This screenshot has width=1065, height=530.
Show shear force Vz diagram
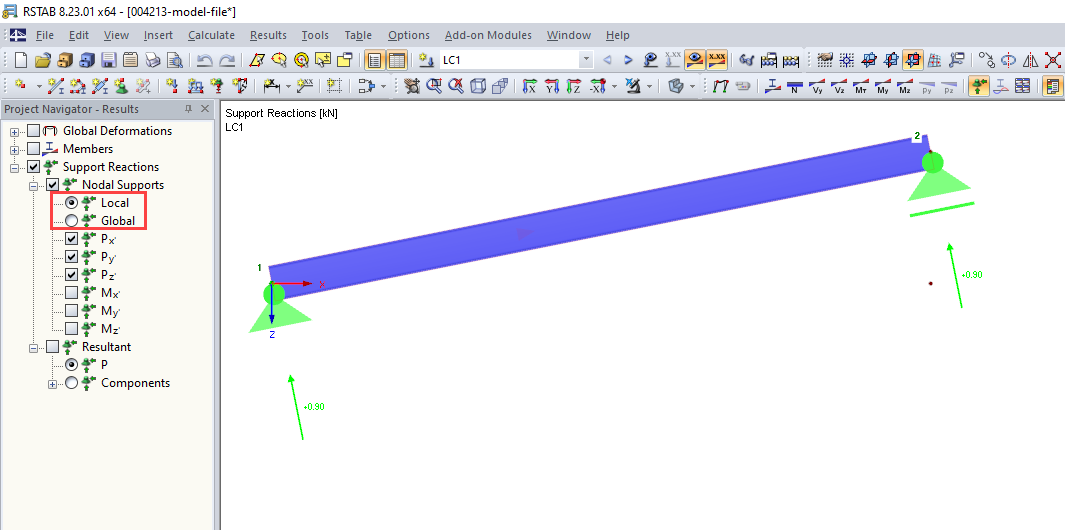(840, 86)
